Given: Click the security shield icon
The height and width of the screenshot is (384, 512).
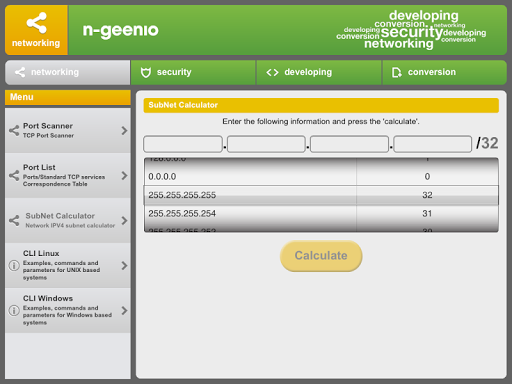Looking at the screenshot, I should coord(146,72).
